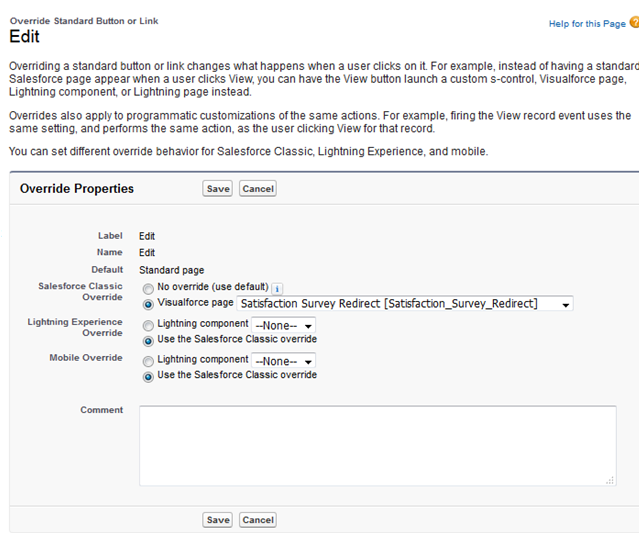Select the Visualforce page radio button
Image resolution: width=640 pixels, height=534 pixels.
pyautogui.click(x=149, y=303)
